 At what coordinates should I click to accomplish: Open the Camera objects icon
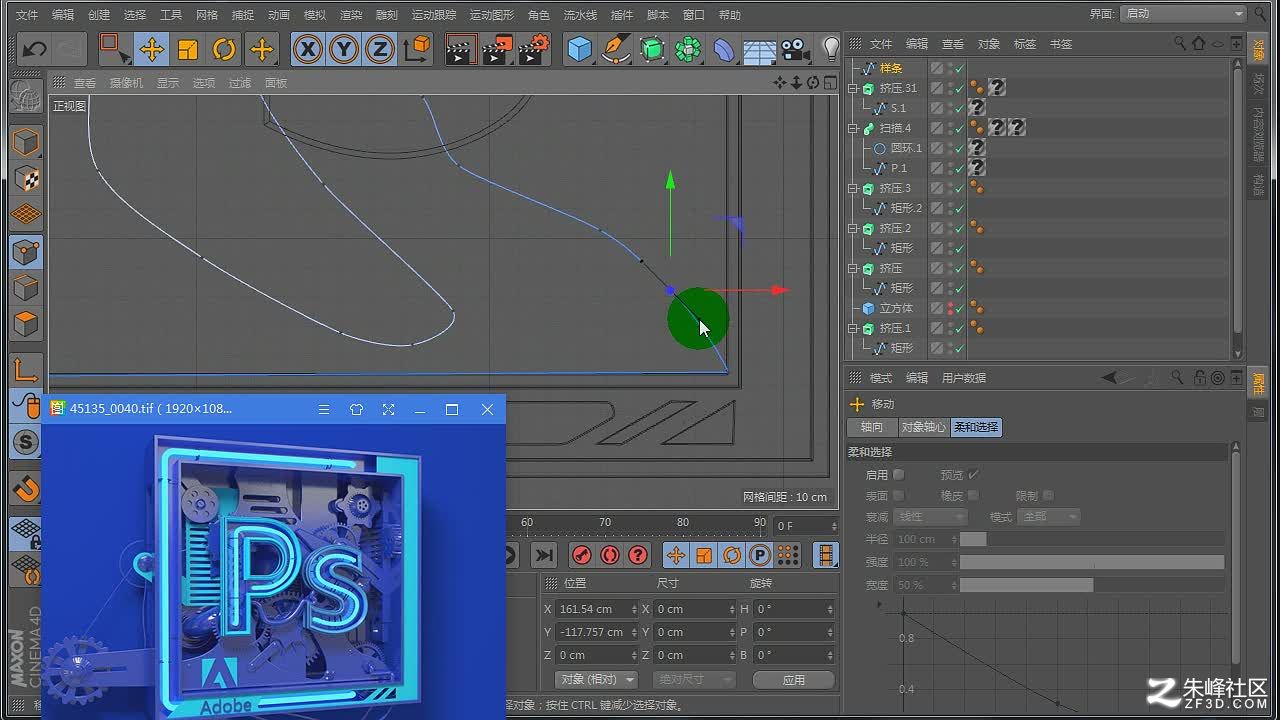[x=795, y=49]
